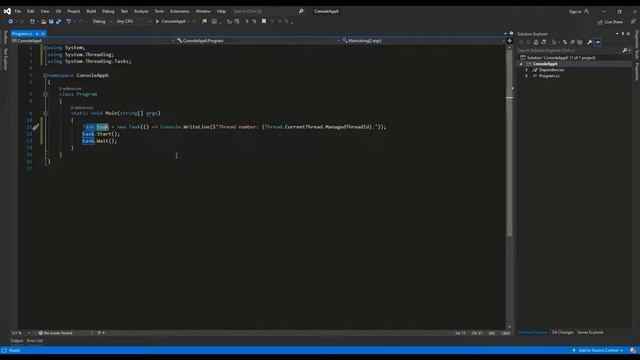640x360 pixels.
Task: Open the View menu
Action: pyautogui.click(x=45, y=11)
